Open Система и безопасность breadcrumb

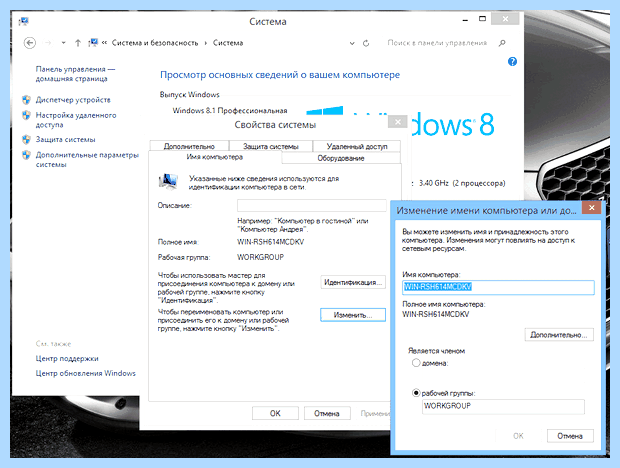tap(155, 43)
